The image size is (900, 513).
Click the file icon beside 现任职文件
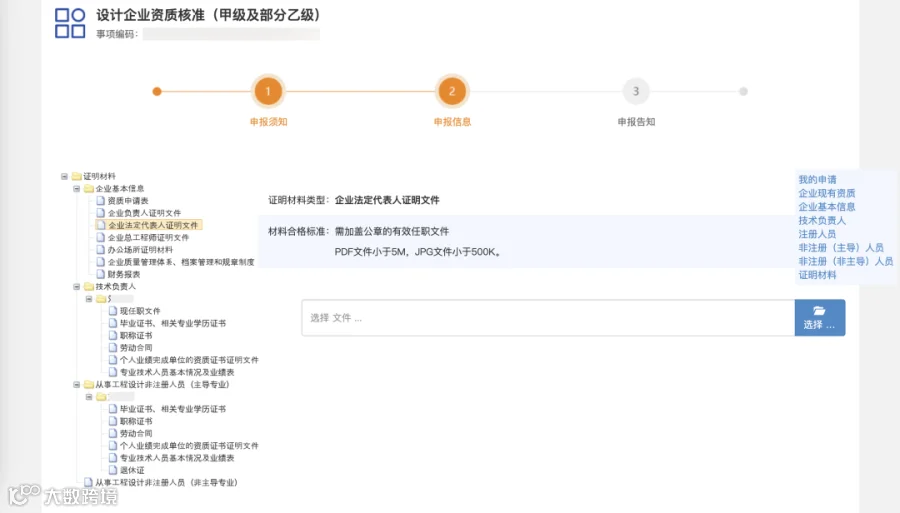point(113,310)
